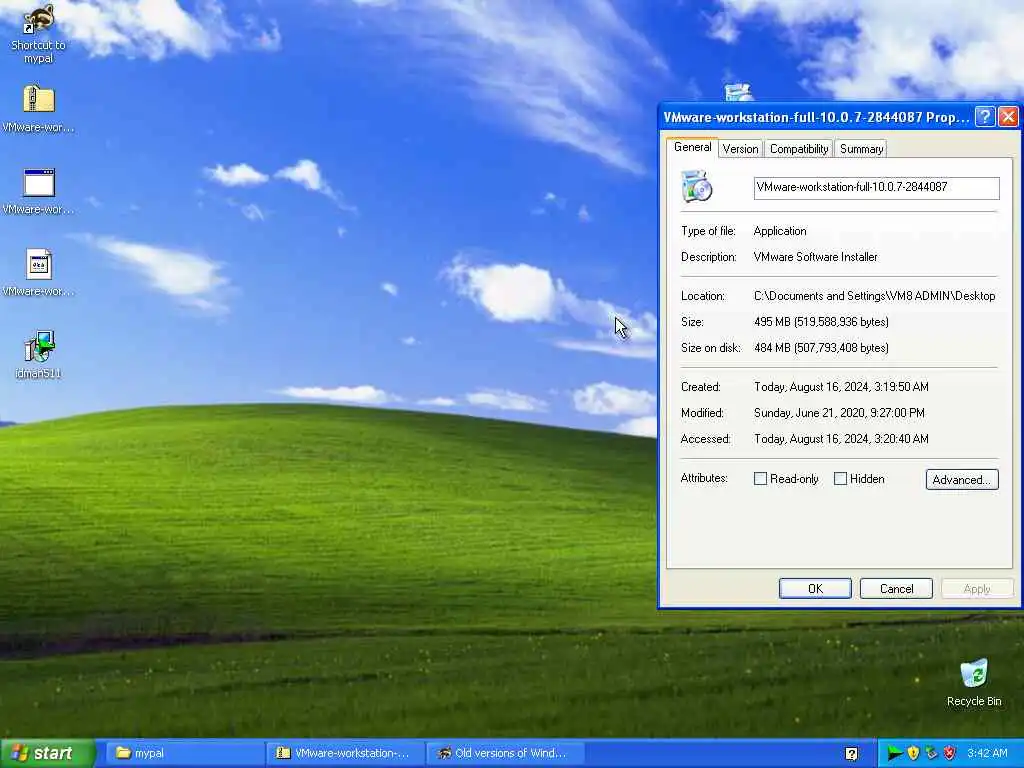This screenshot has height=768, width=1024.
Task: Click the Location path text
Action: tap(874, 296)
